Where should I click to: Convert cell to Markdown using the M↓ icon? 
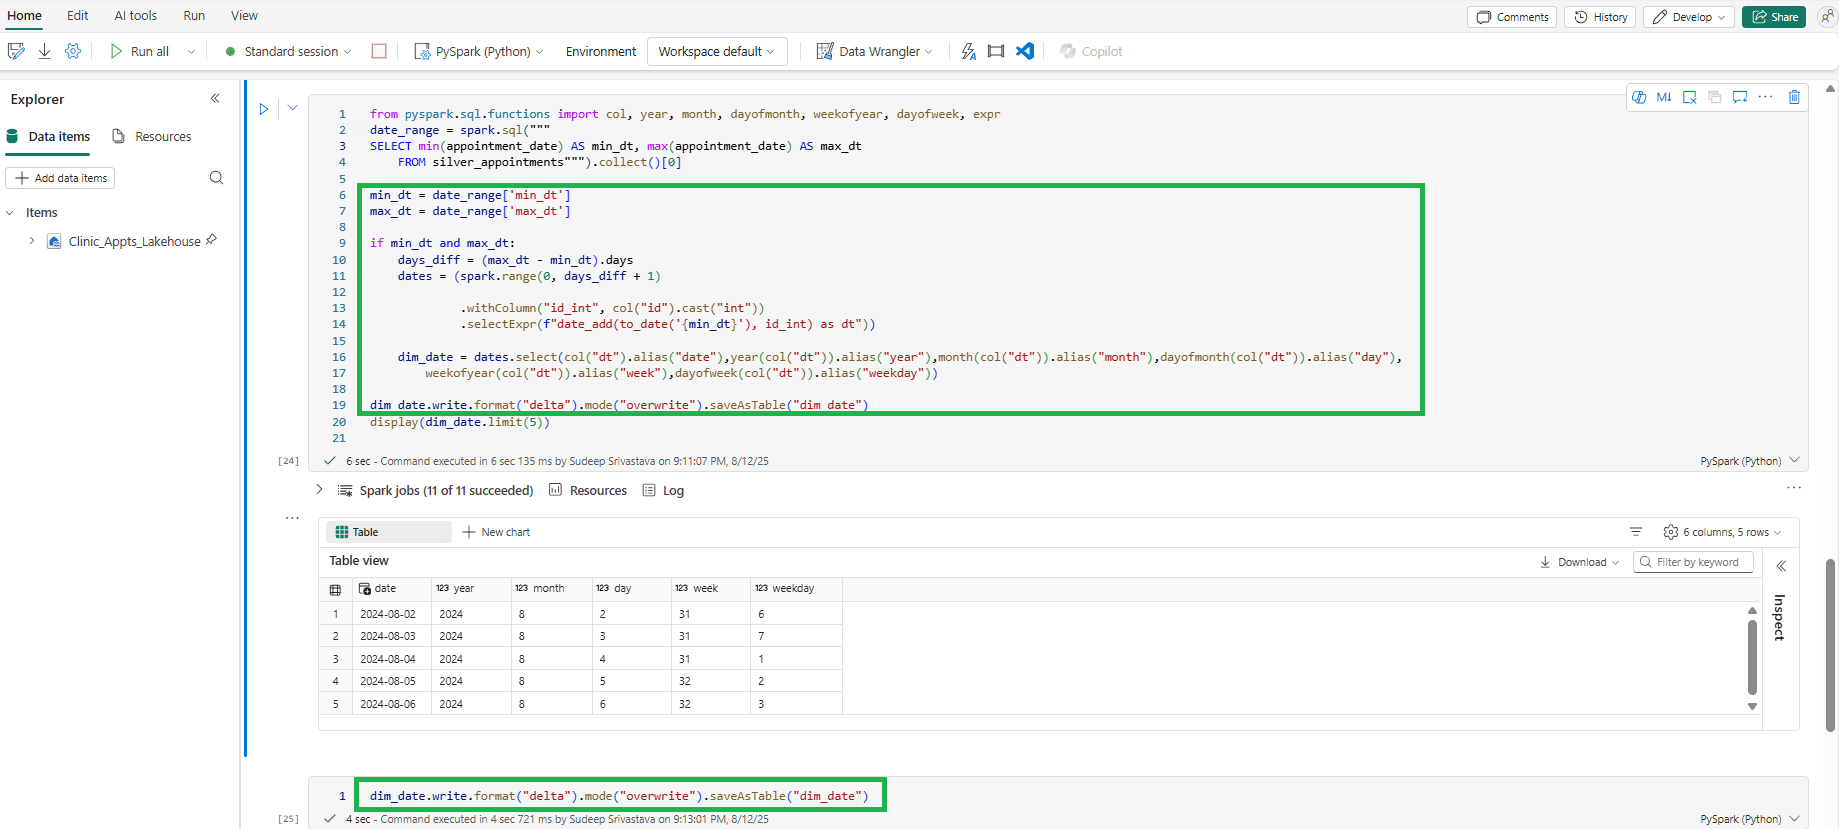point(1664,97)
